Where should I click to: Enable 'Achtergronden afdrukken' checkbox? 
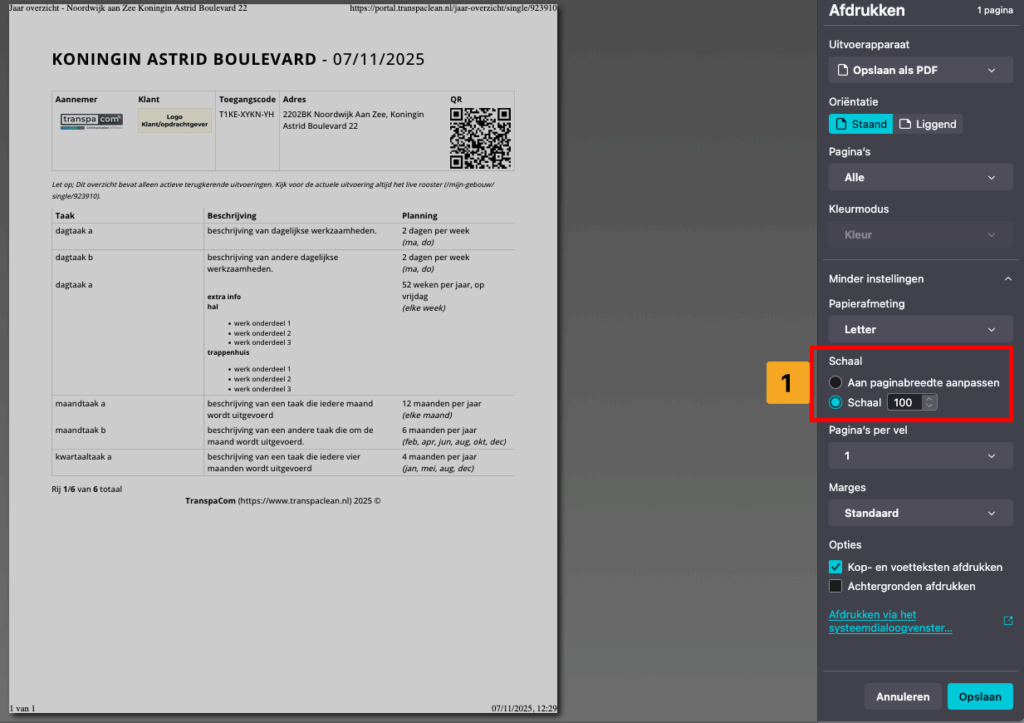tap(836, 586)
